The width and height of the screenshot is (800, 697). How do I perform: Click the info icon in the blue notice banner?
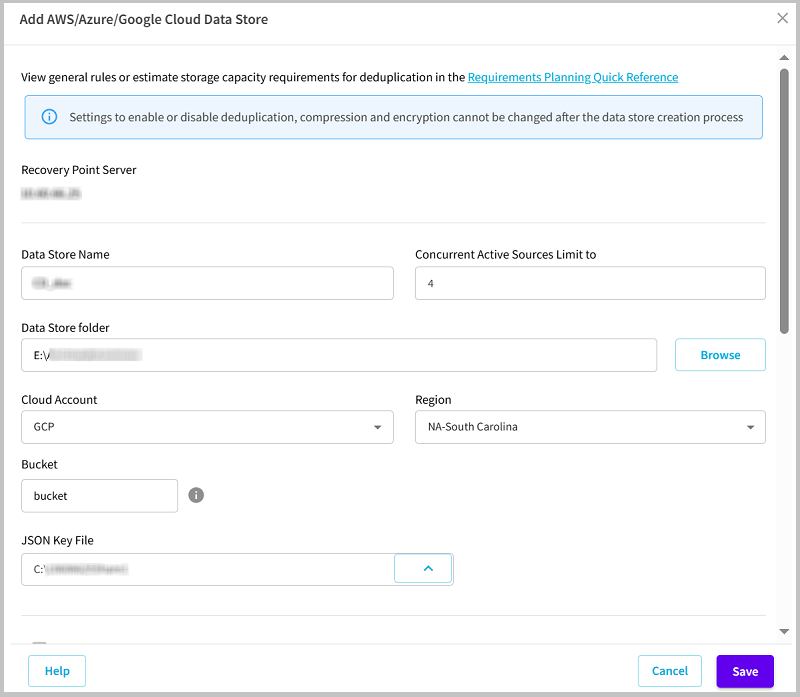coord(49,117)
